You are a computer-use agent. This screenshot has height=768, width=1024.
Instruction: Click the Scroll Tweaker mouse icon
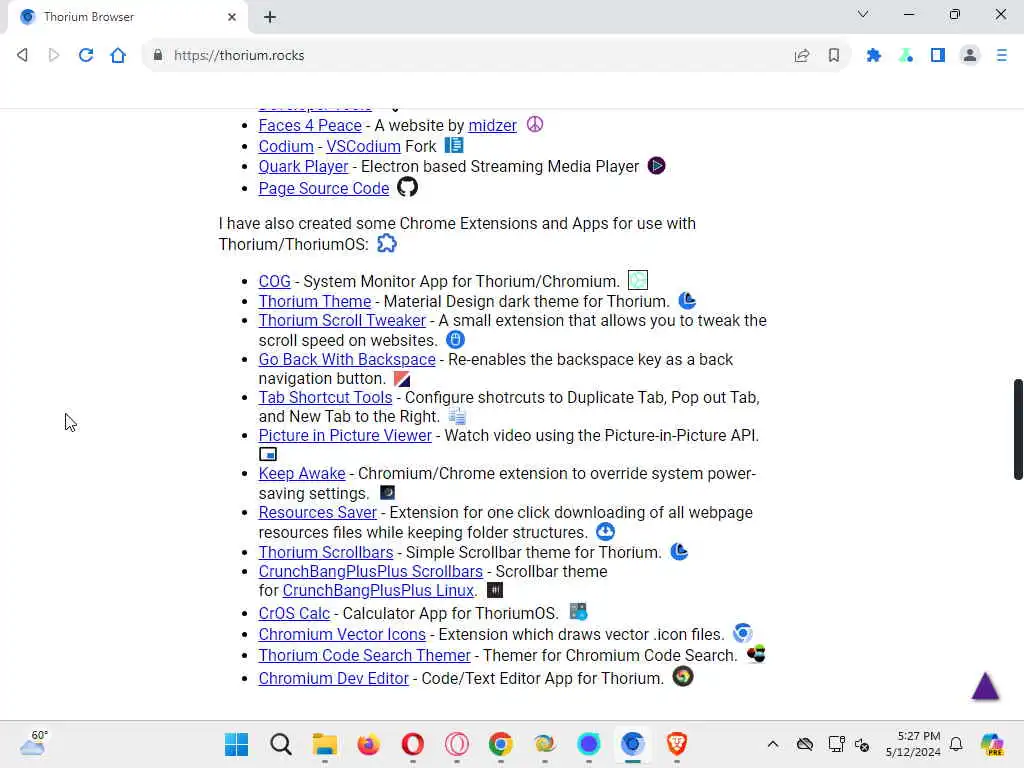pyautogui.click(x=455, y=340)
